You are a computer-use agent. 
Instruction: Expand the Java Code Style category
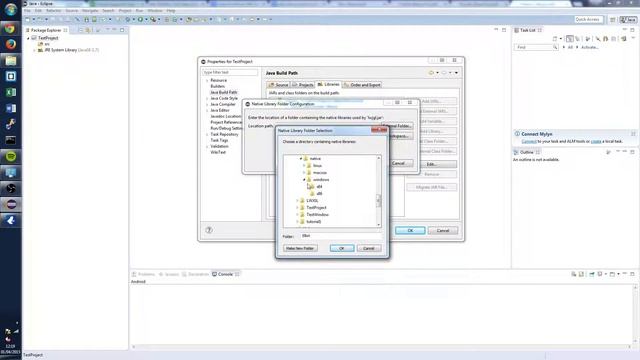207,98
